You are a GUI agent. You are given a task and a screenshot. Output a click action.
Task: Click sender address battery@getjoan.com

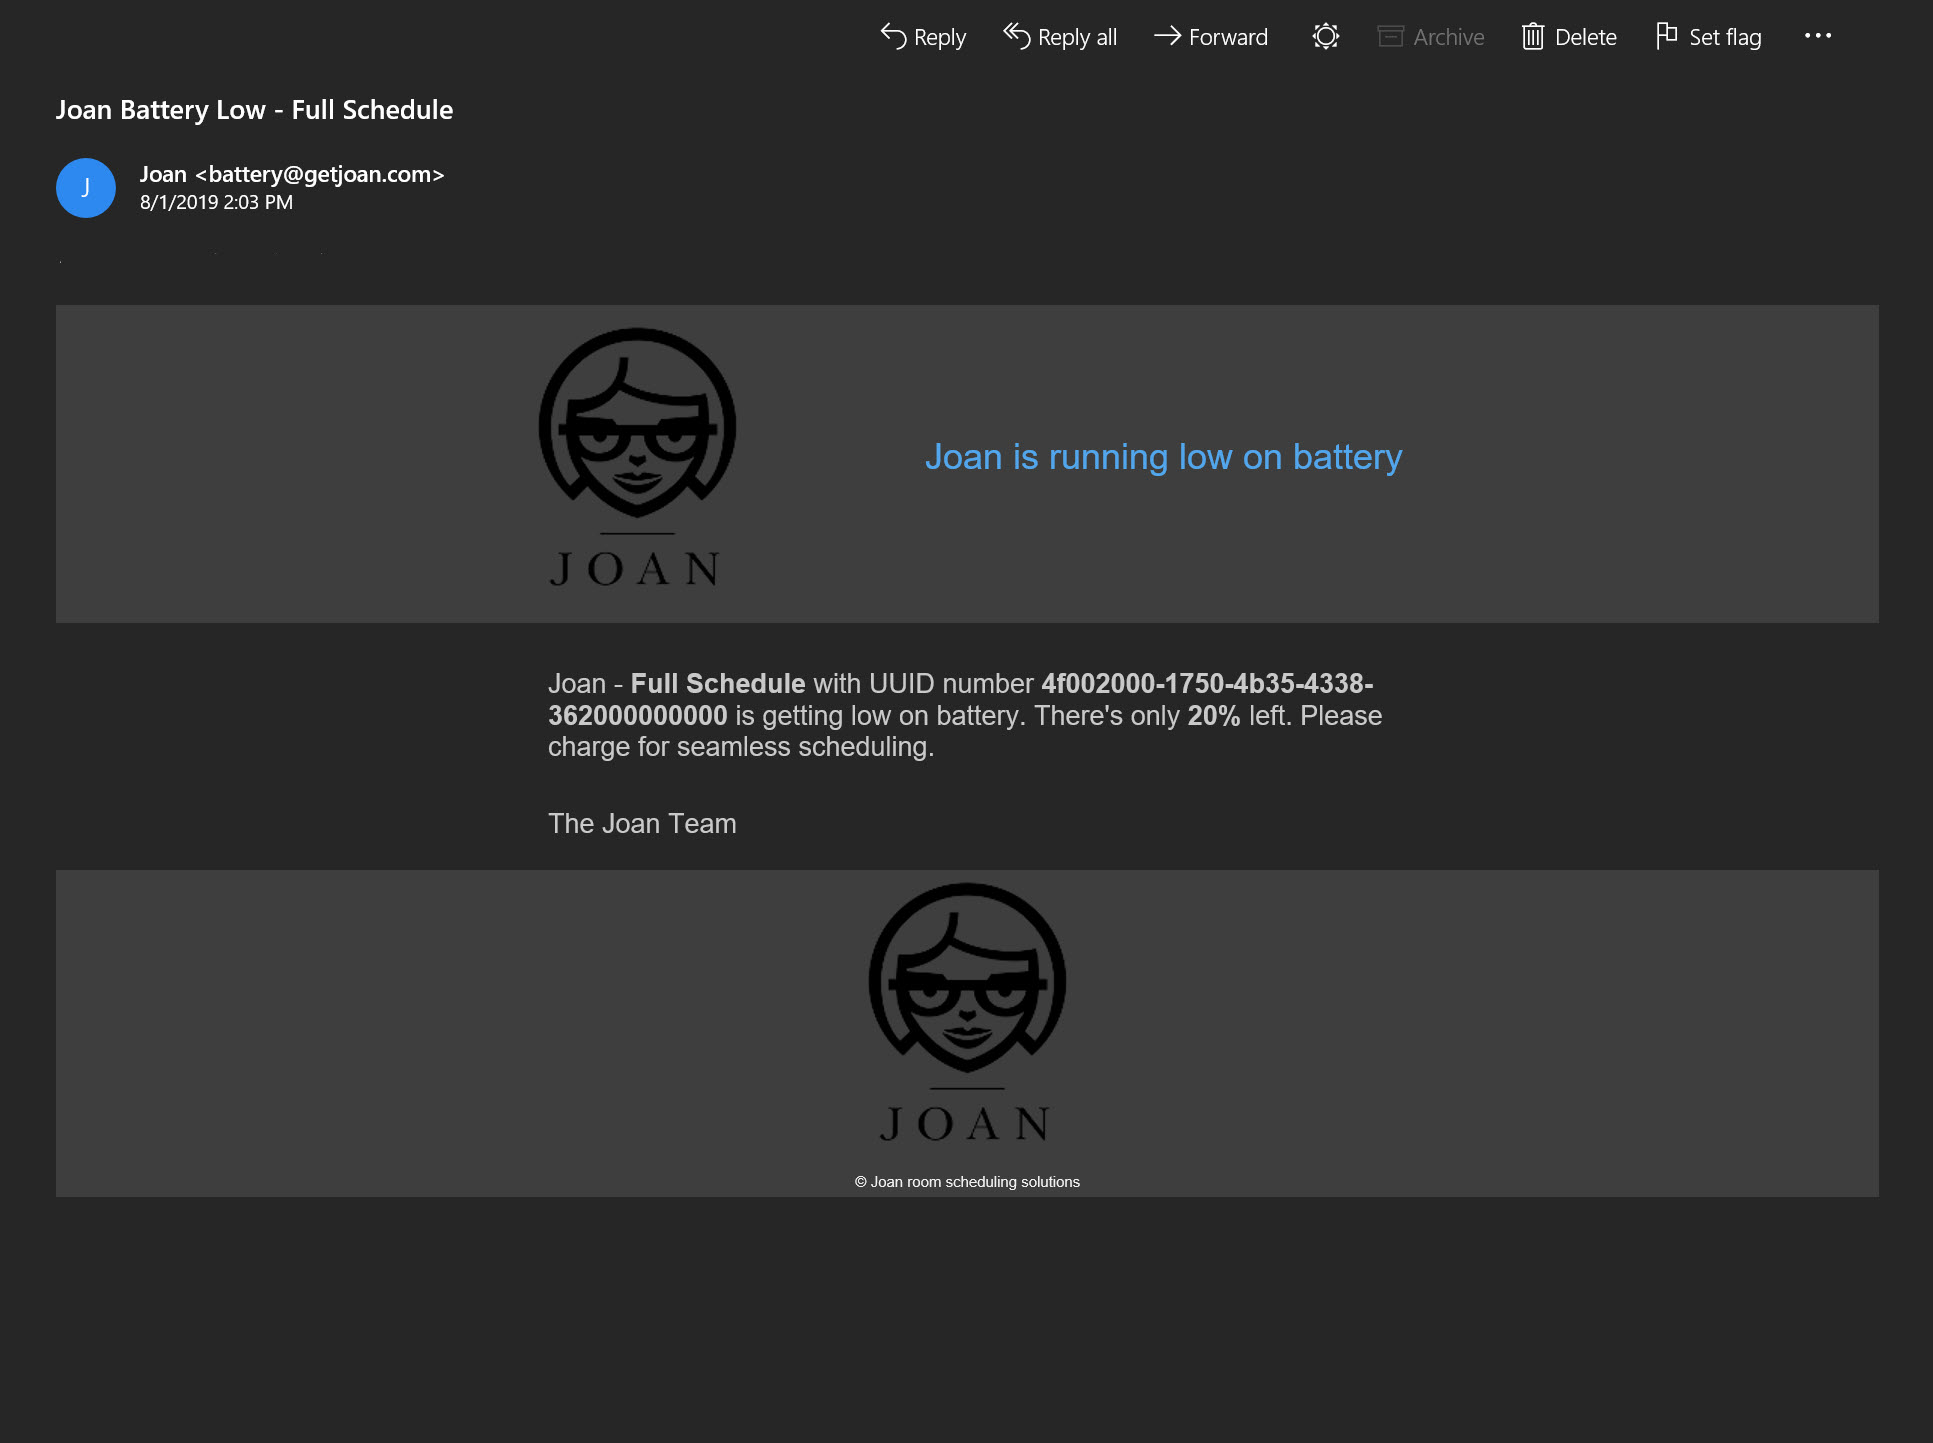[x=320, y=174]
